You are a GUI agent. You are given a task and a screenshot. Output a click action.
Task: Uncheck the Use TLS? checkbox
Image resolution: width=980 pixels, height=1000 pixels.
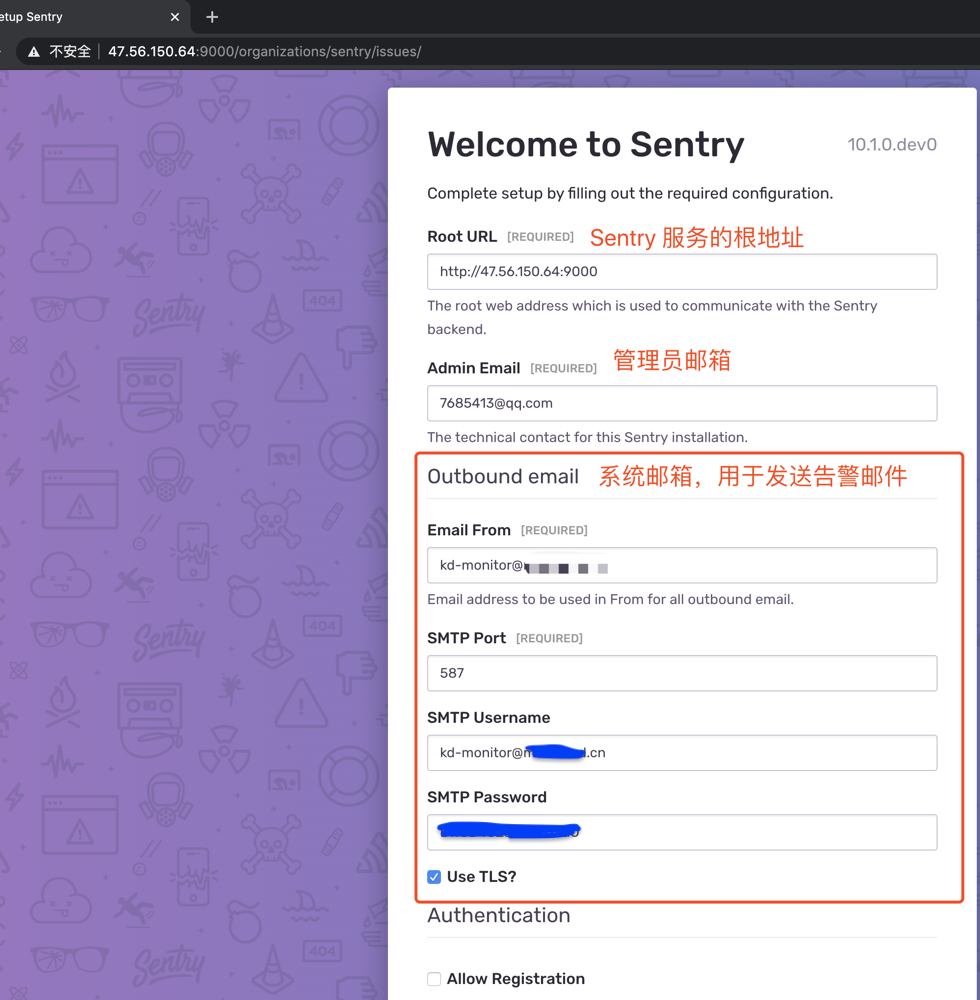point(434,877)
